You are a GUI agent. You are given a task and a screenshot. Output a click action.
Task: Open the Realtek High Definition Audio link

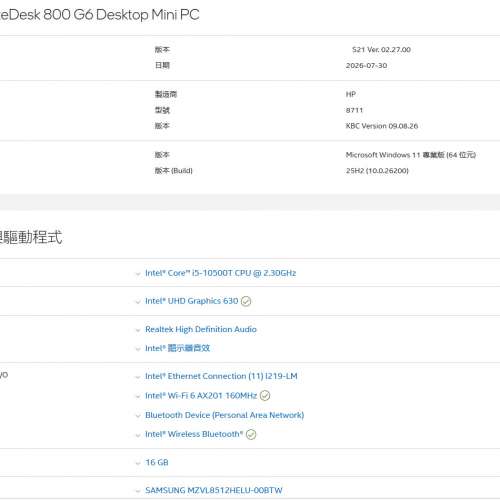201,329
